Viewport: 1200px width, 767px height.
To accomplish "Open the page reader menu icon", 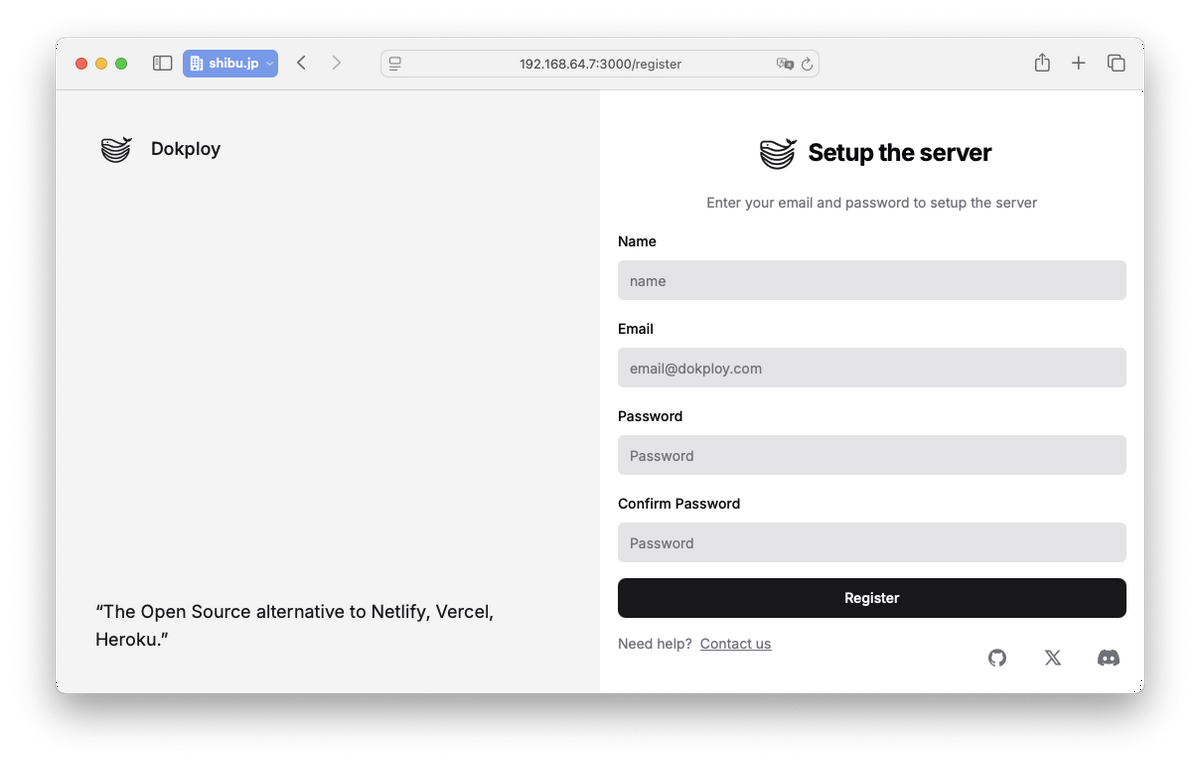I will (x=395, y=64).
